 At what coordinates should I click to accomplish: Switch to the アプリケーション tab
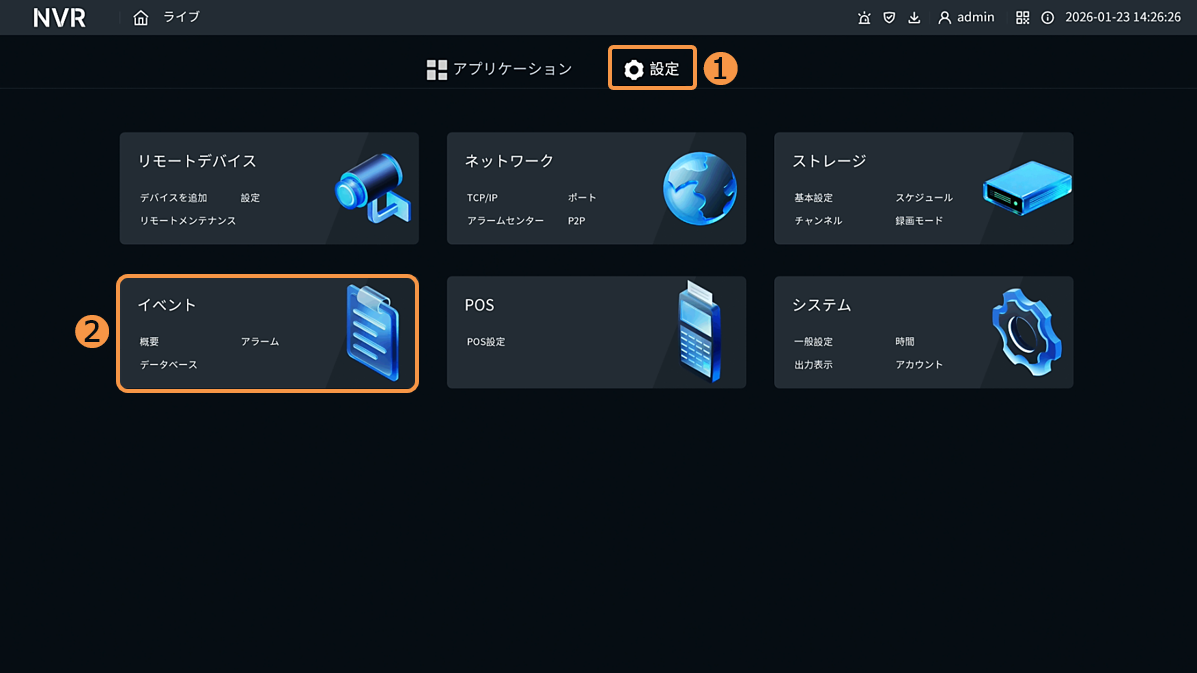(x=500, y=69)
